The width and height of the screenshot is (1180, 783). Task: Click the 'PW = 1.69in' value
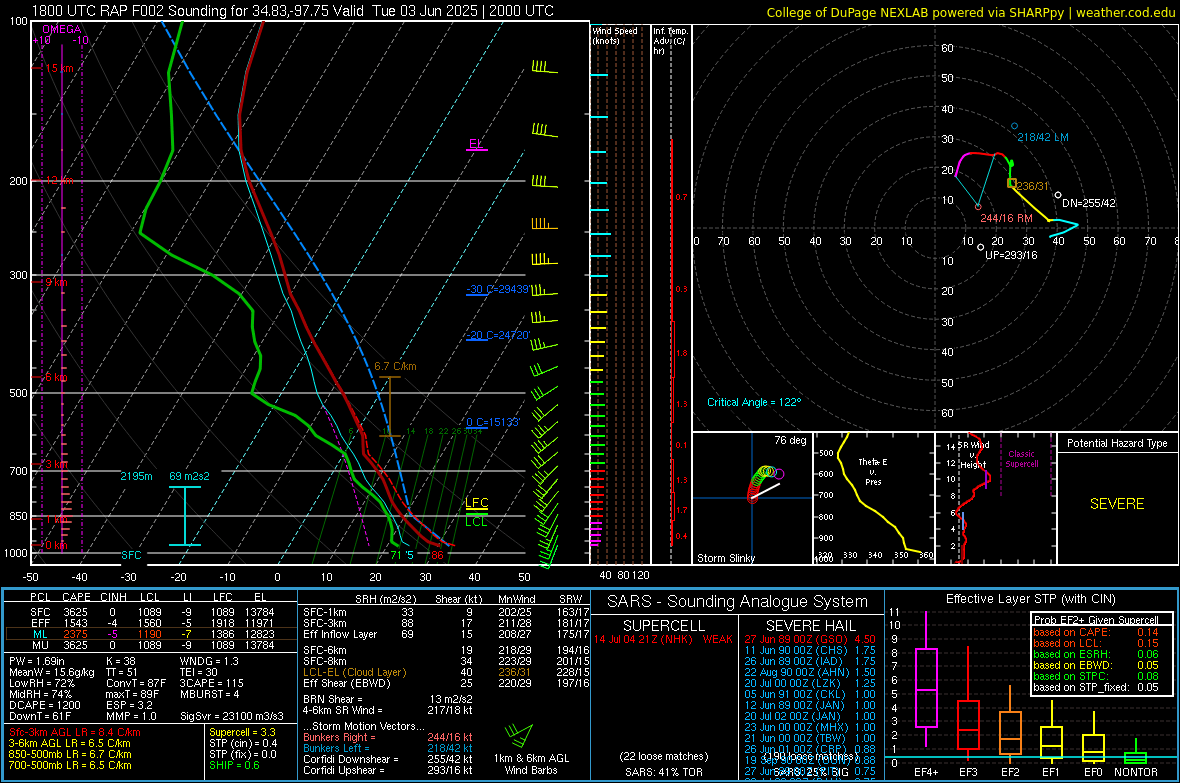coord(37,661)
